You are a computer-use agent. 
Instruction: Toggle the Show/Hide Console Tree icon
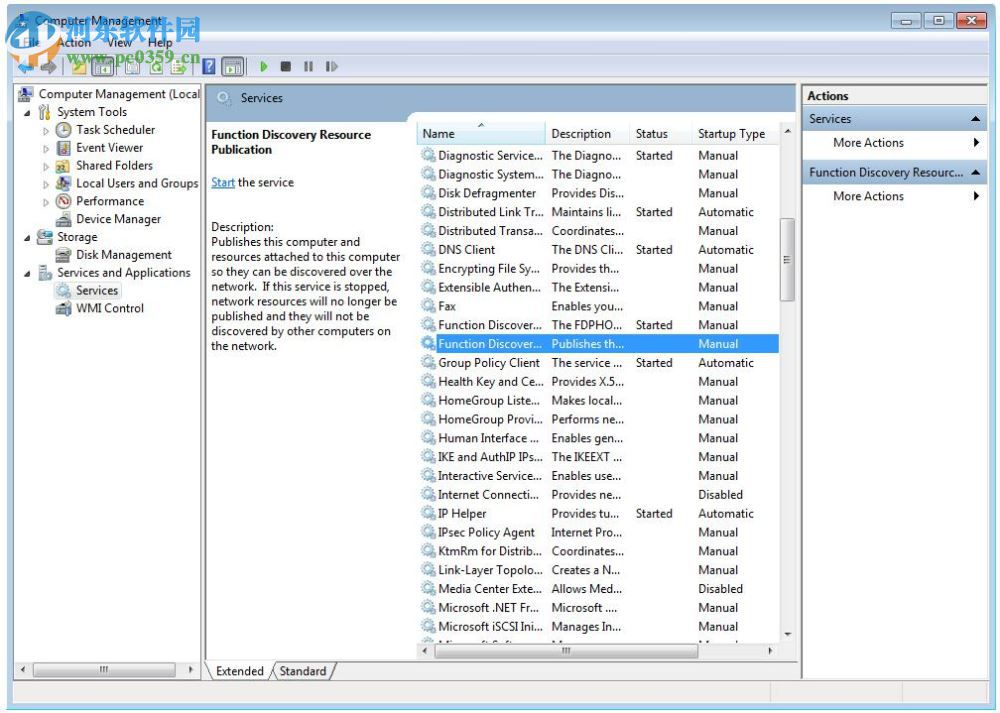104,66
